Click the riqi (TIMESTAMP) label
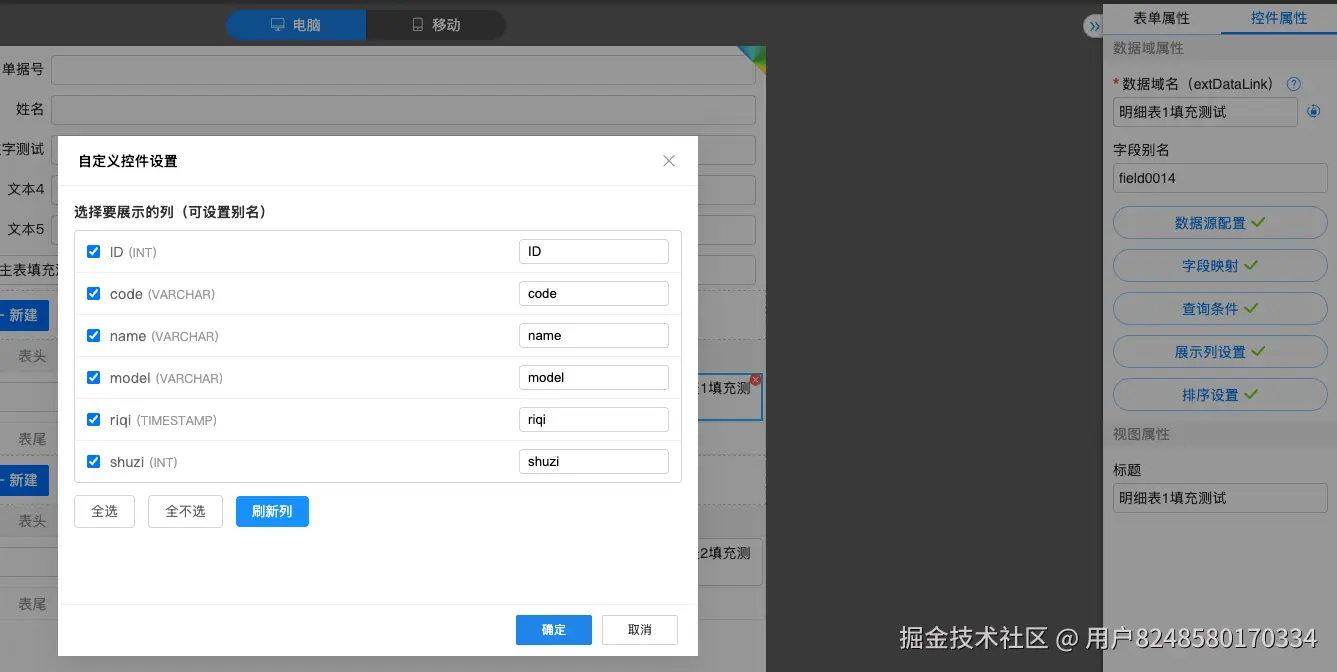Screen dimensions: 1337x672 (x=163, y=420)
